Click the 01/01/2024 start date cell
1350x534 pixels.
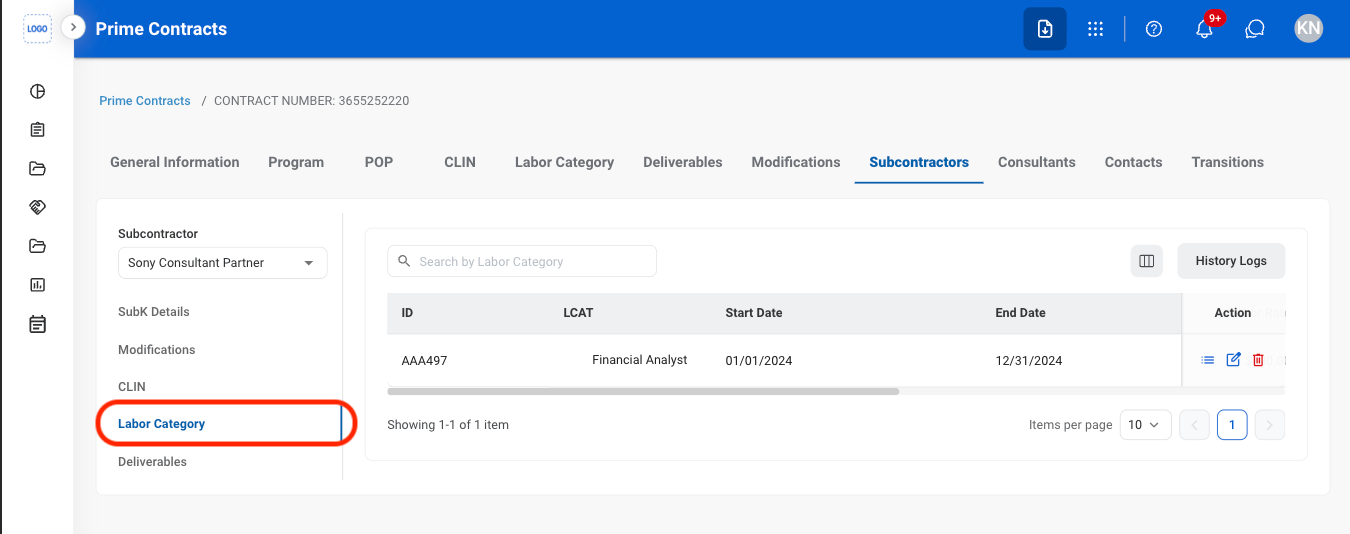coord(759,361)
